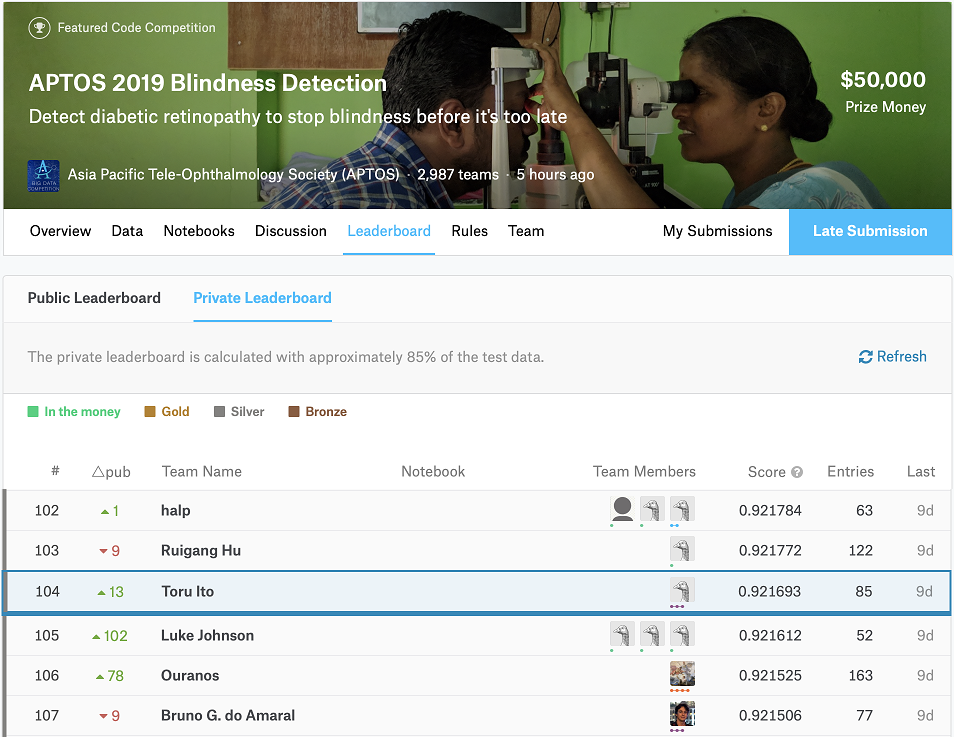Open the Rules tab
Screen dimensions: 954x737
[x=470, y=231]
